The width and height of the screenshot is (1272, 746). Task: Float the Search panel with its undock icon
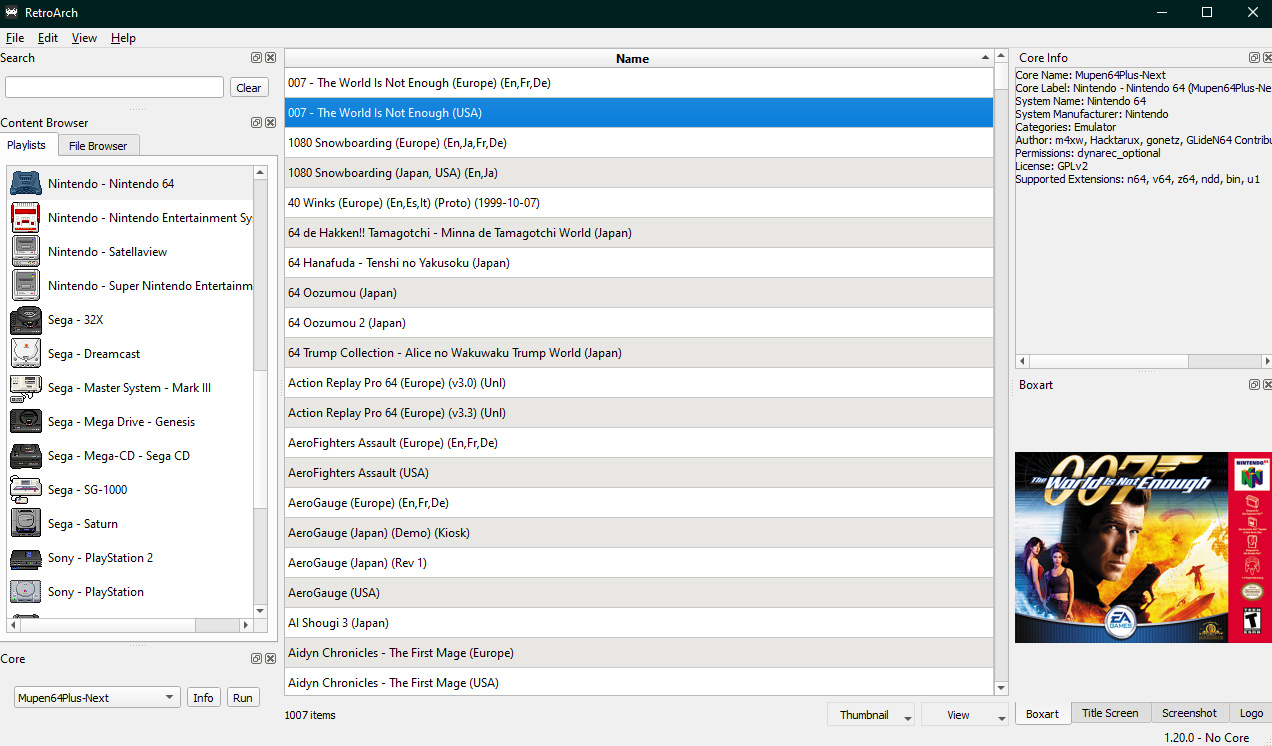[x=256, y=58]
